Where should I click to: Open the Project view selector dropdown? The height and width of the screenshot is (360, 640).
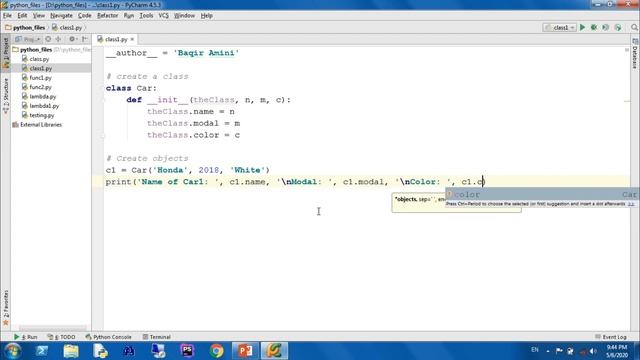pos(27,39)
